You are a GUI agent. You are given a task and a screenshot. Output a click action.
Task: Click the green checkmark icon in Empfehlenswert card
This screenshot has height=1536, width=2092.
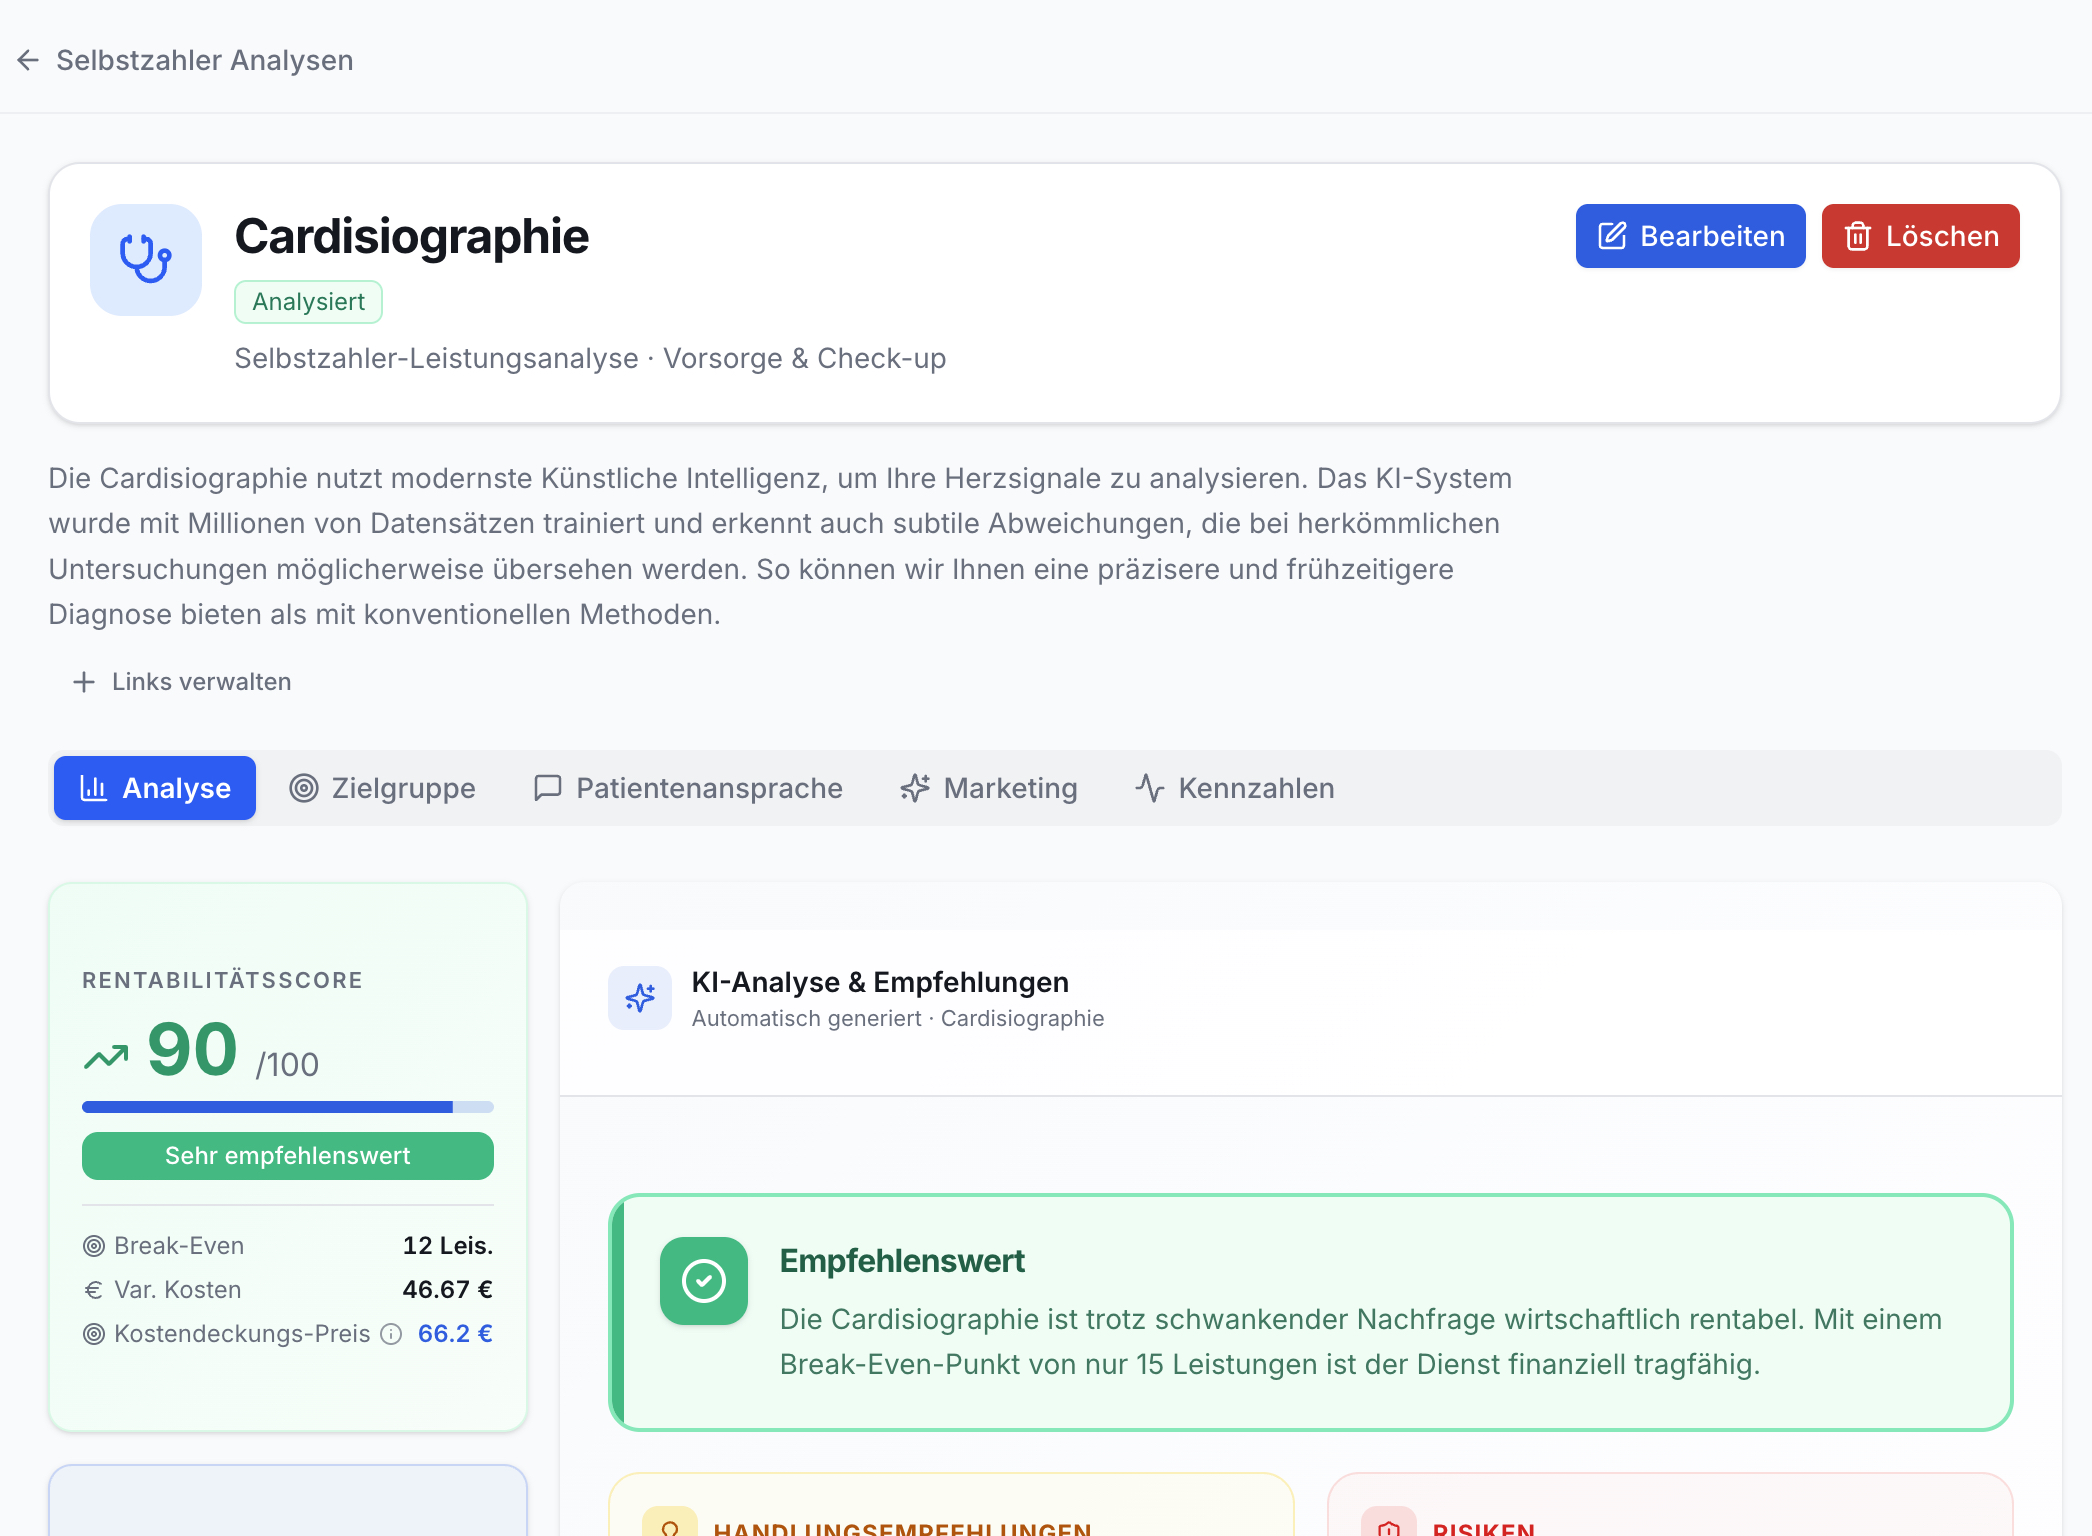704,1281
